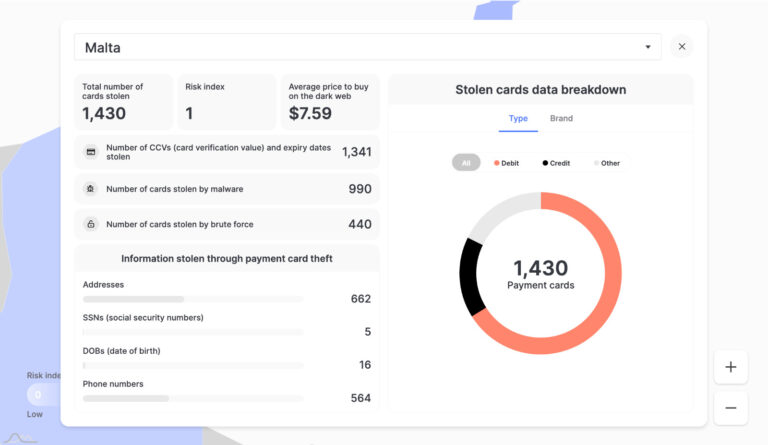The width and height of the screenshot is (768, 445).
Task: Open the country dropdown arrow
Action: (x=648, y=47)
